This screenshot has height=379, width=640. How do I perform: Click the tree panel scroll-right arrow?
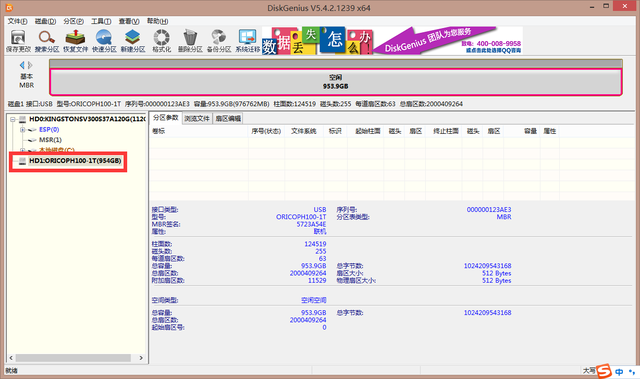pos(141,358)
